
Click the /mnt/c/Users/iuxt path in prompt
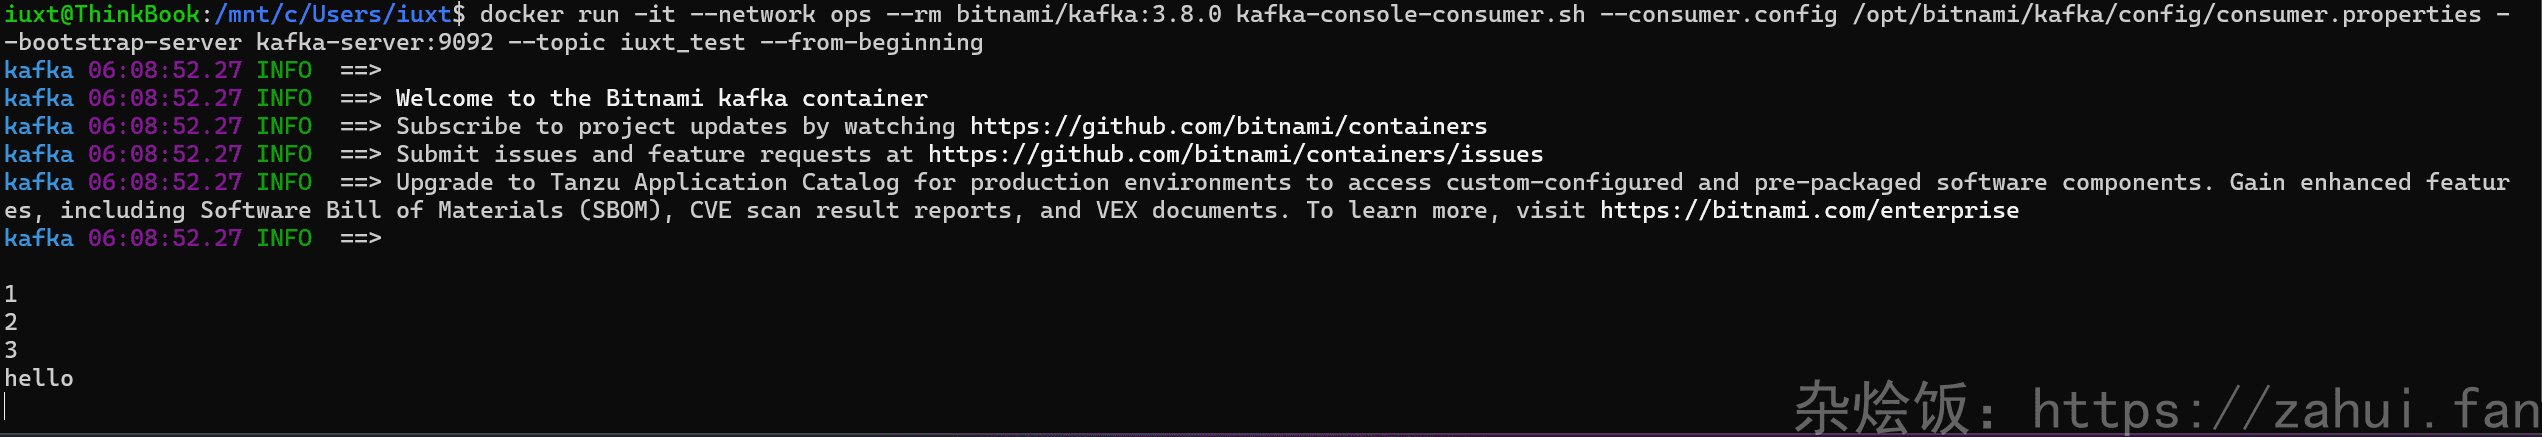coord(333,14)
